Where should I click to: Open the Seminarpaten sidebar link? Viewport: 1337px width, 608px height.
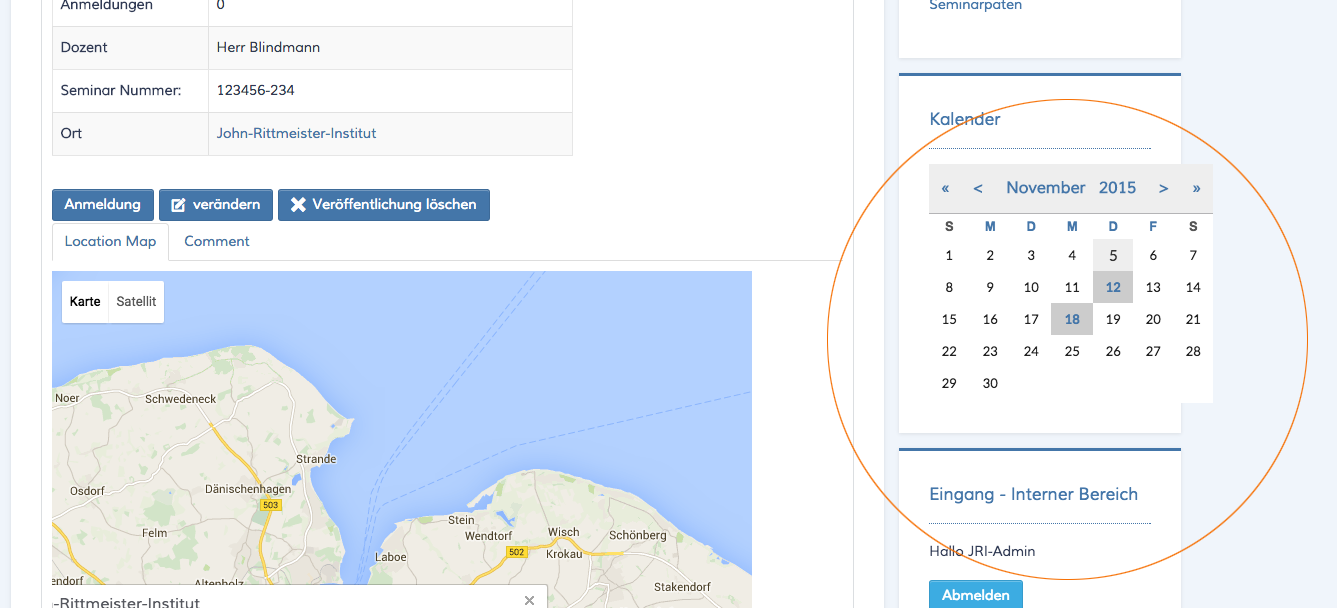tap(975, 6)
